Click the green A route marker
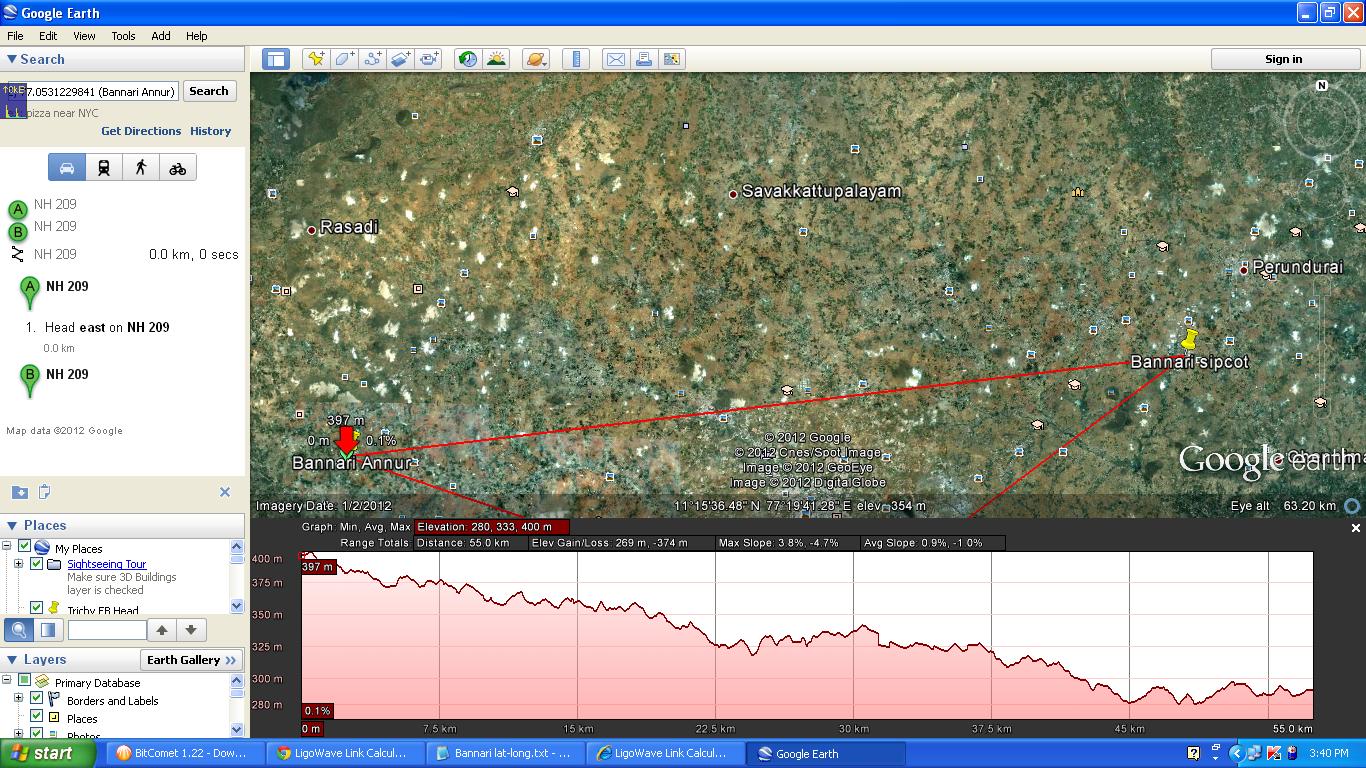1366x768 pixels. pos(30,292)
